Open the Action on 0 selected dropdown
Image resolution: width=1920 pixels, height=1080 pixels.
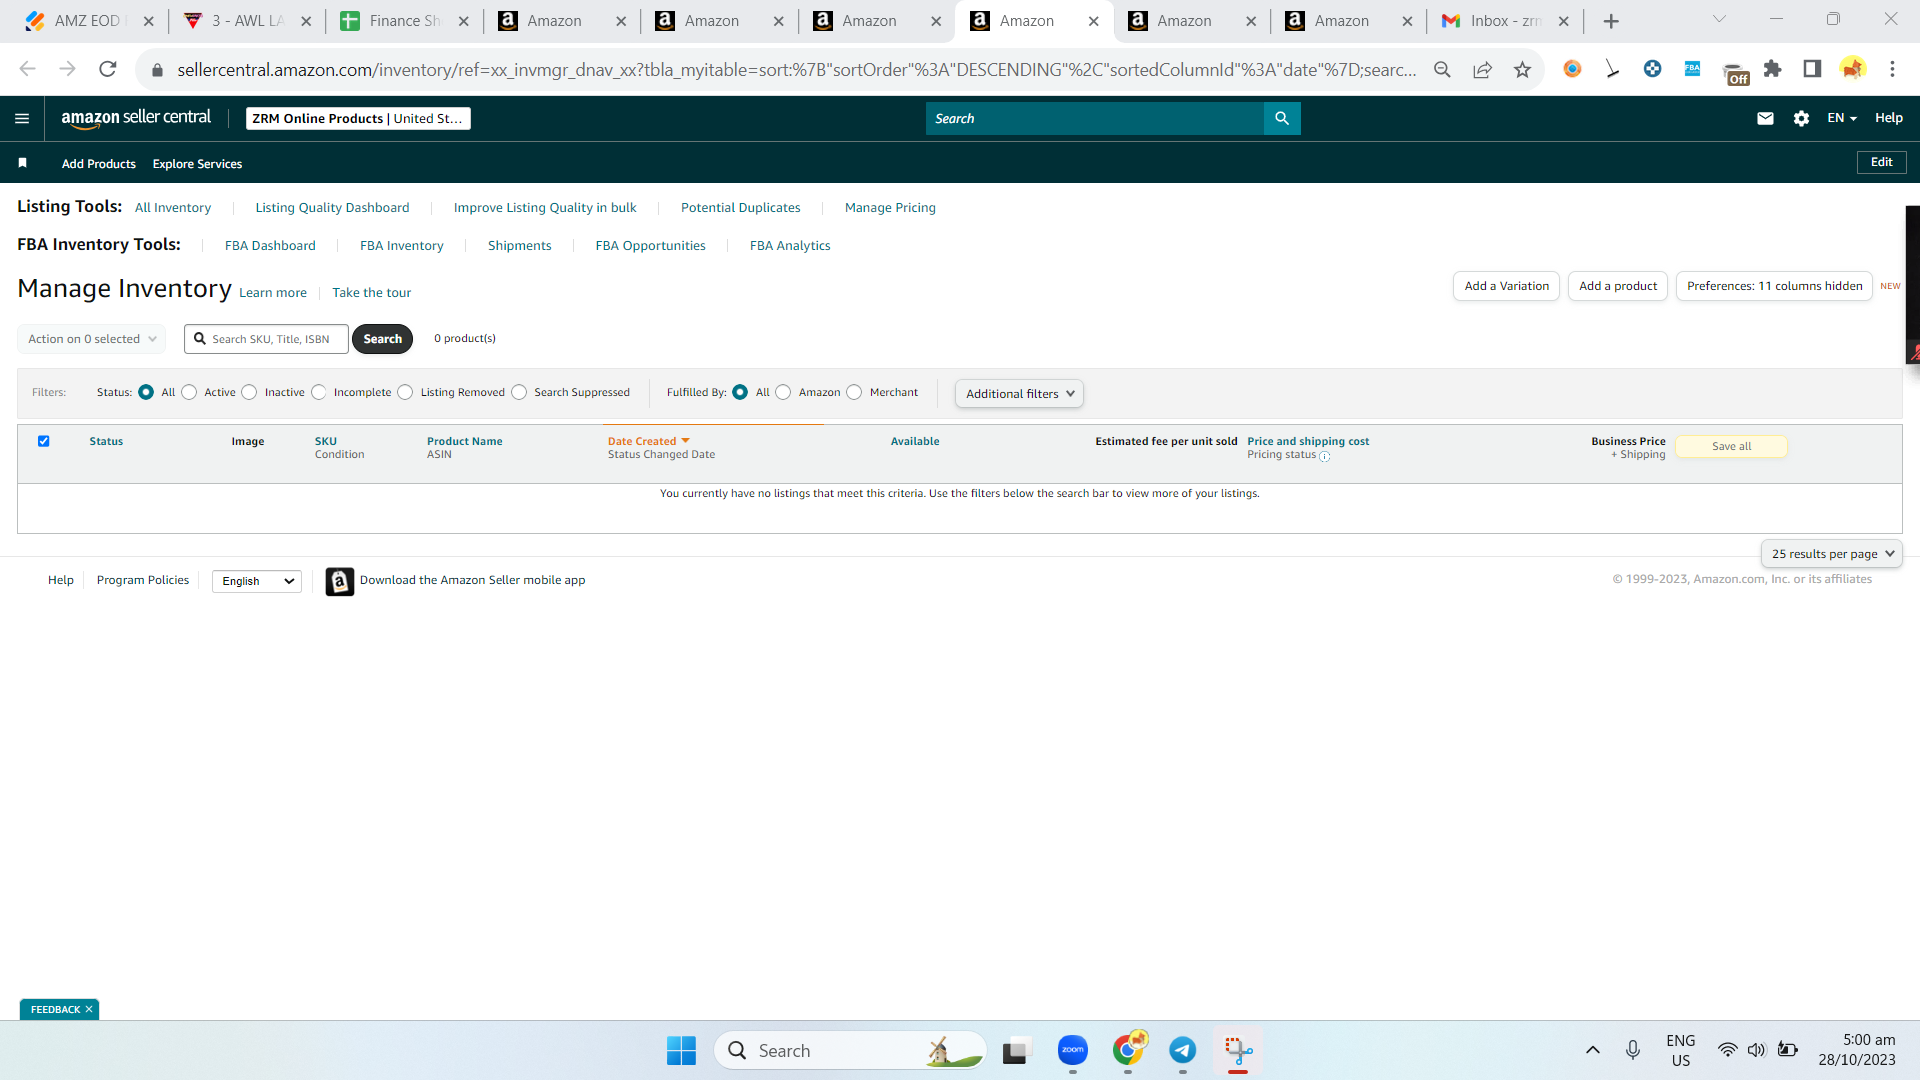click(x=92, y=339)
